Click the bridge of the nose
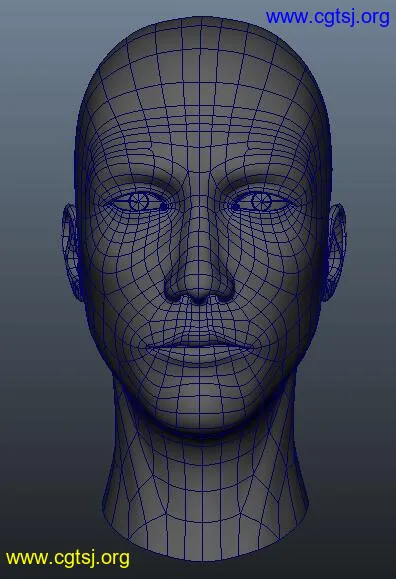Screen dimensions: 396x579 tap(200, 207)
